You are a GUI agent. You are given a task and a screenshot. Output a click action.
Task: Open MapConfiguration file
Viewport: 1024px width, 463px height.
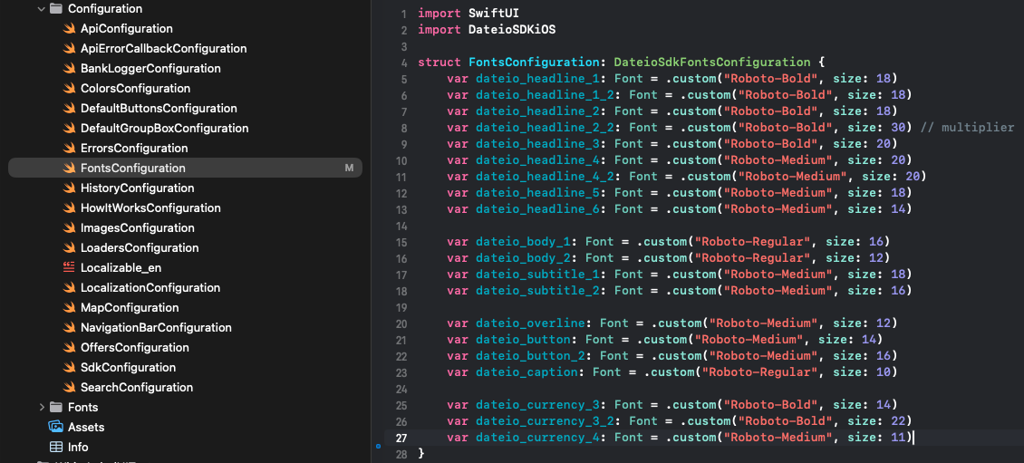[x=129, y=308]
